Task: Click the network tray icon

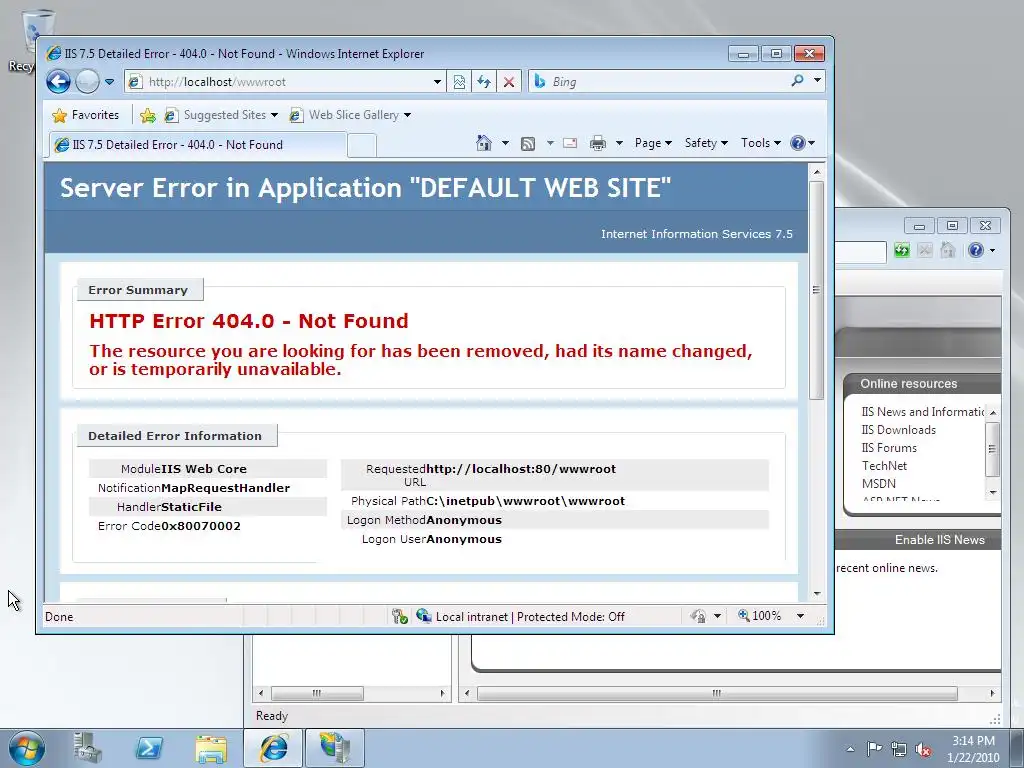Action: [899, 749]
